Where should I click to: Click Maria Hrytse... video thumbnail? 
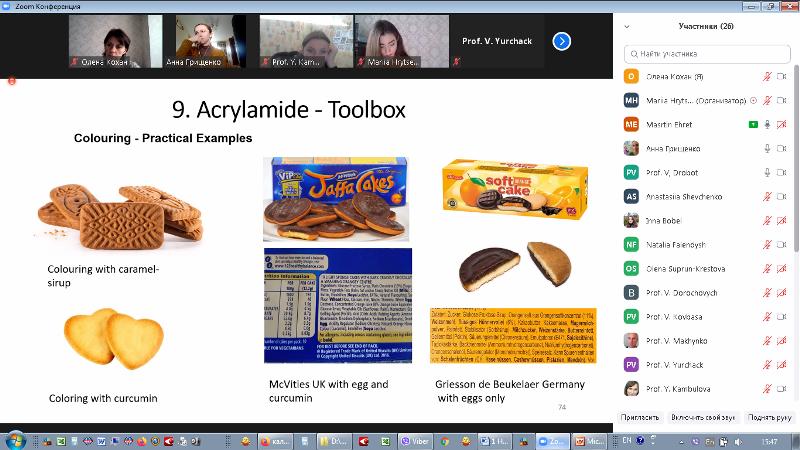(x=402, y=41)
